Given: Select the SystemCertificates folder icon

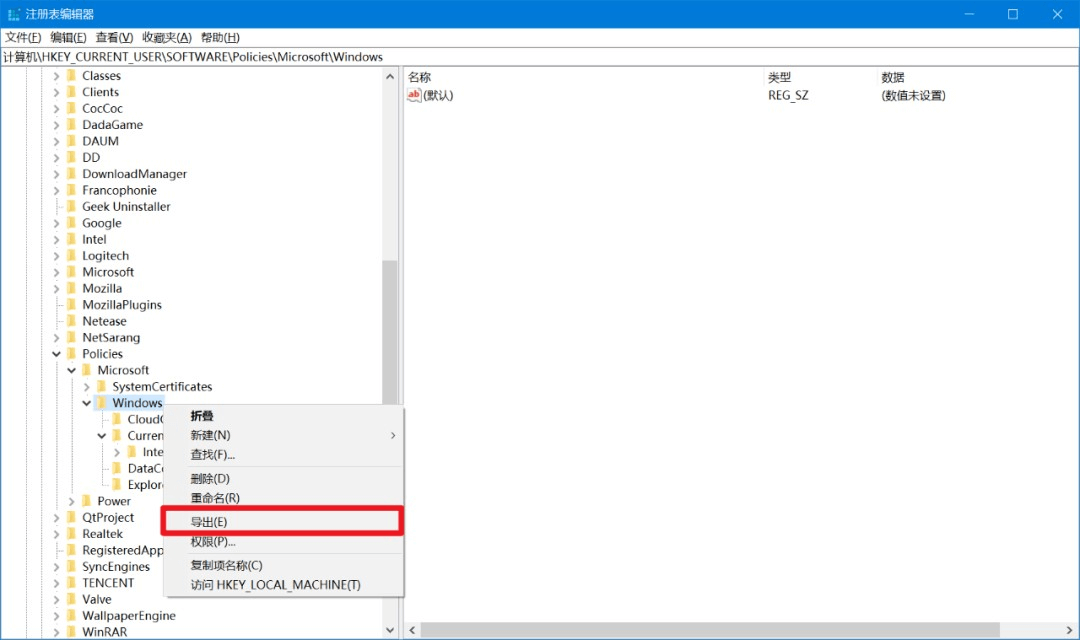Looking at the screenshot, I should pyautogui.click(x=102, y=387).
